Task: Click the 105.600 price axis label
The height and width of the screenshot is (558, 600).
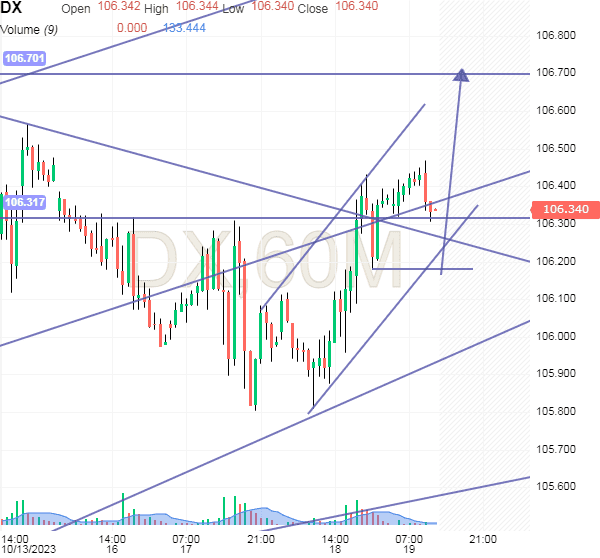Action: tap(556, 486)
